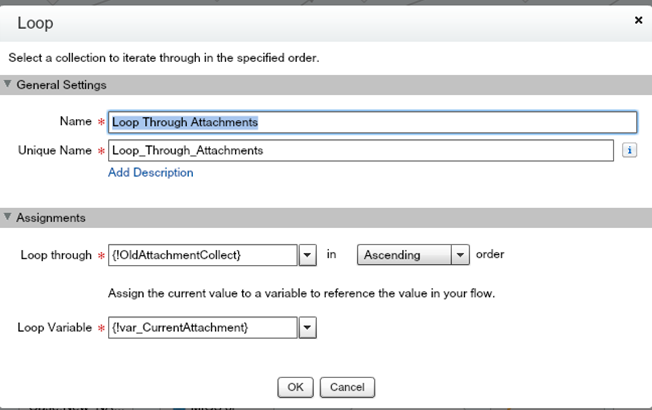Confirm the loop with OK button
The height and width of the screenshot is (410, 652).
tap(295, 387)
